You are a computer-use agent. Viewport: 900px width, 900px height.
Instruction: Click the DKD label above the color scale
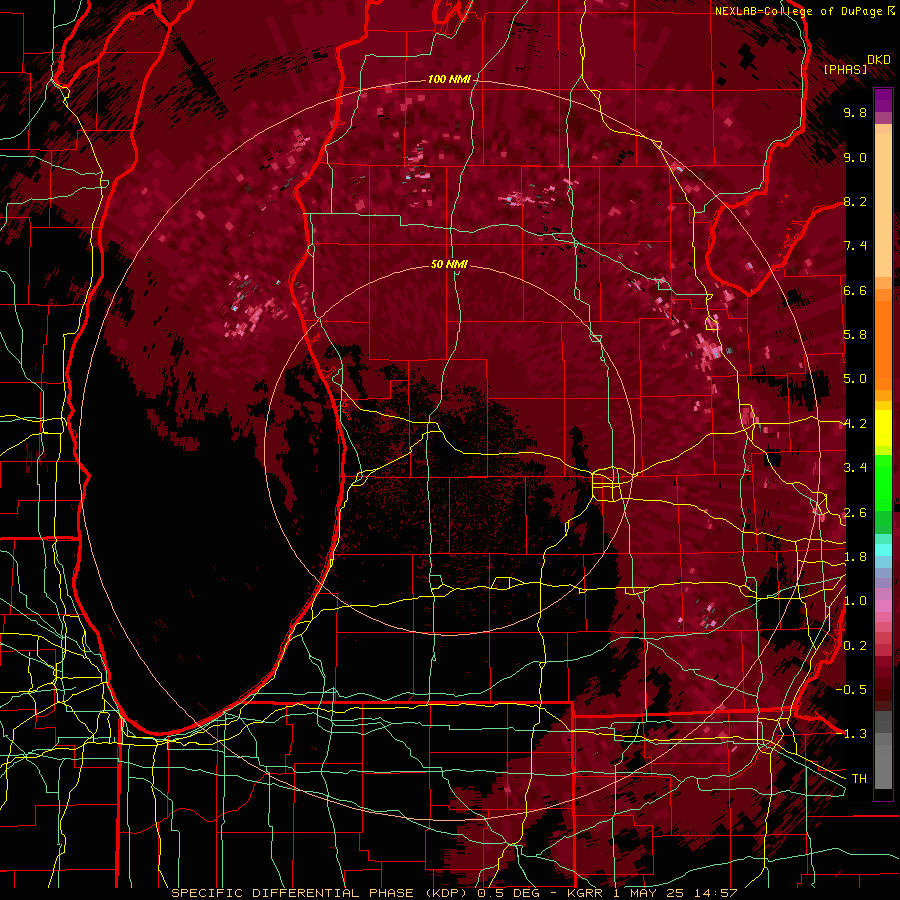click(878, 60)
